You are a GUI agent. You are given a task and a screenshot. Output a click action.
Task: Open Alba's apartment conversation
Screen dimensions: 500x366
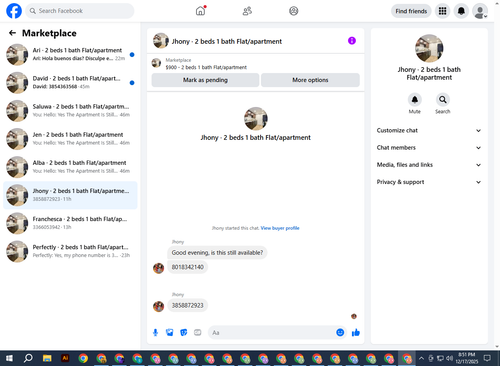tap(70, 167)
